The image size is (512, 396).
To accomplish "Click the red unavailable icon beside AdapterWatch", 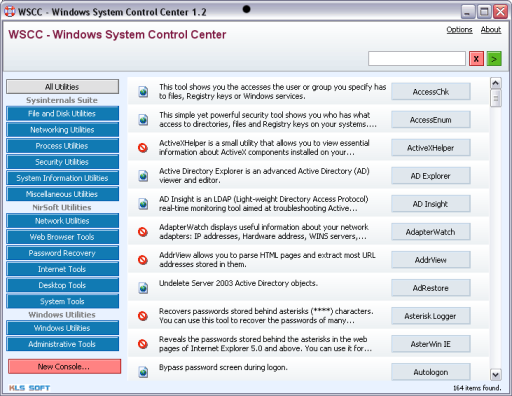I will 143,232.
